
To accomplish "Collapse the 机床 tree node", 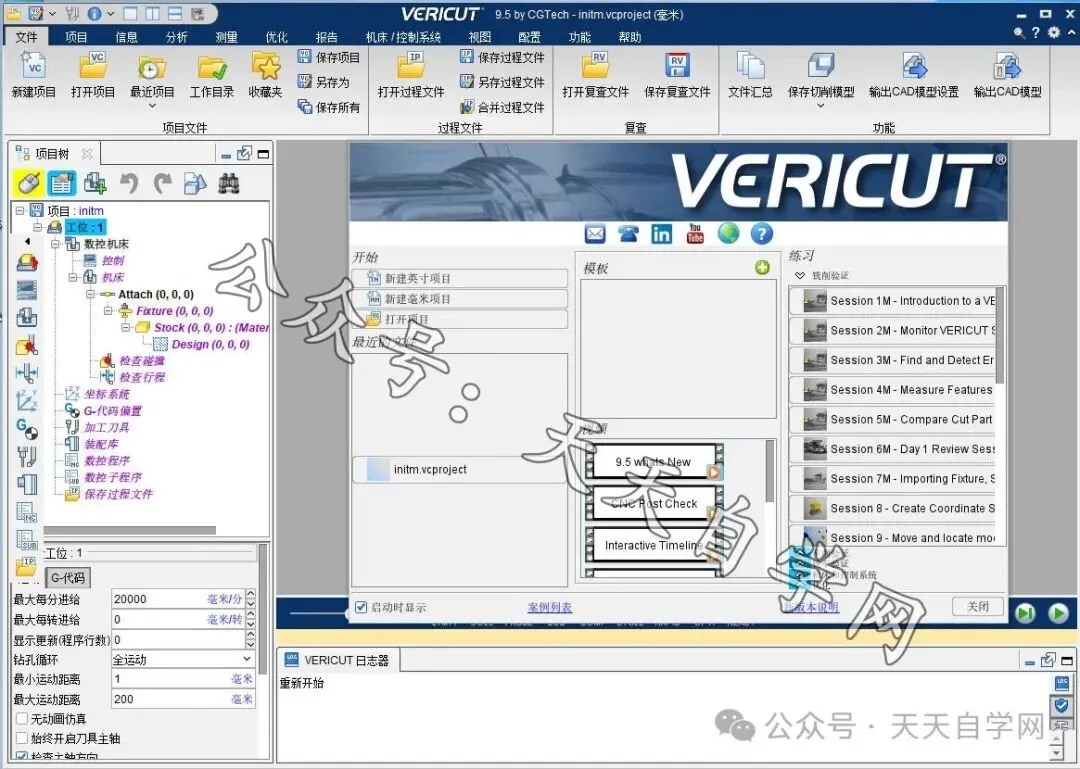I will pyautogui.click(x=72, y=278).
